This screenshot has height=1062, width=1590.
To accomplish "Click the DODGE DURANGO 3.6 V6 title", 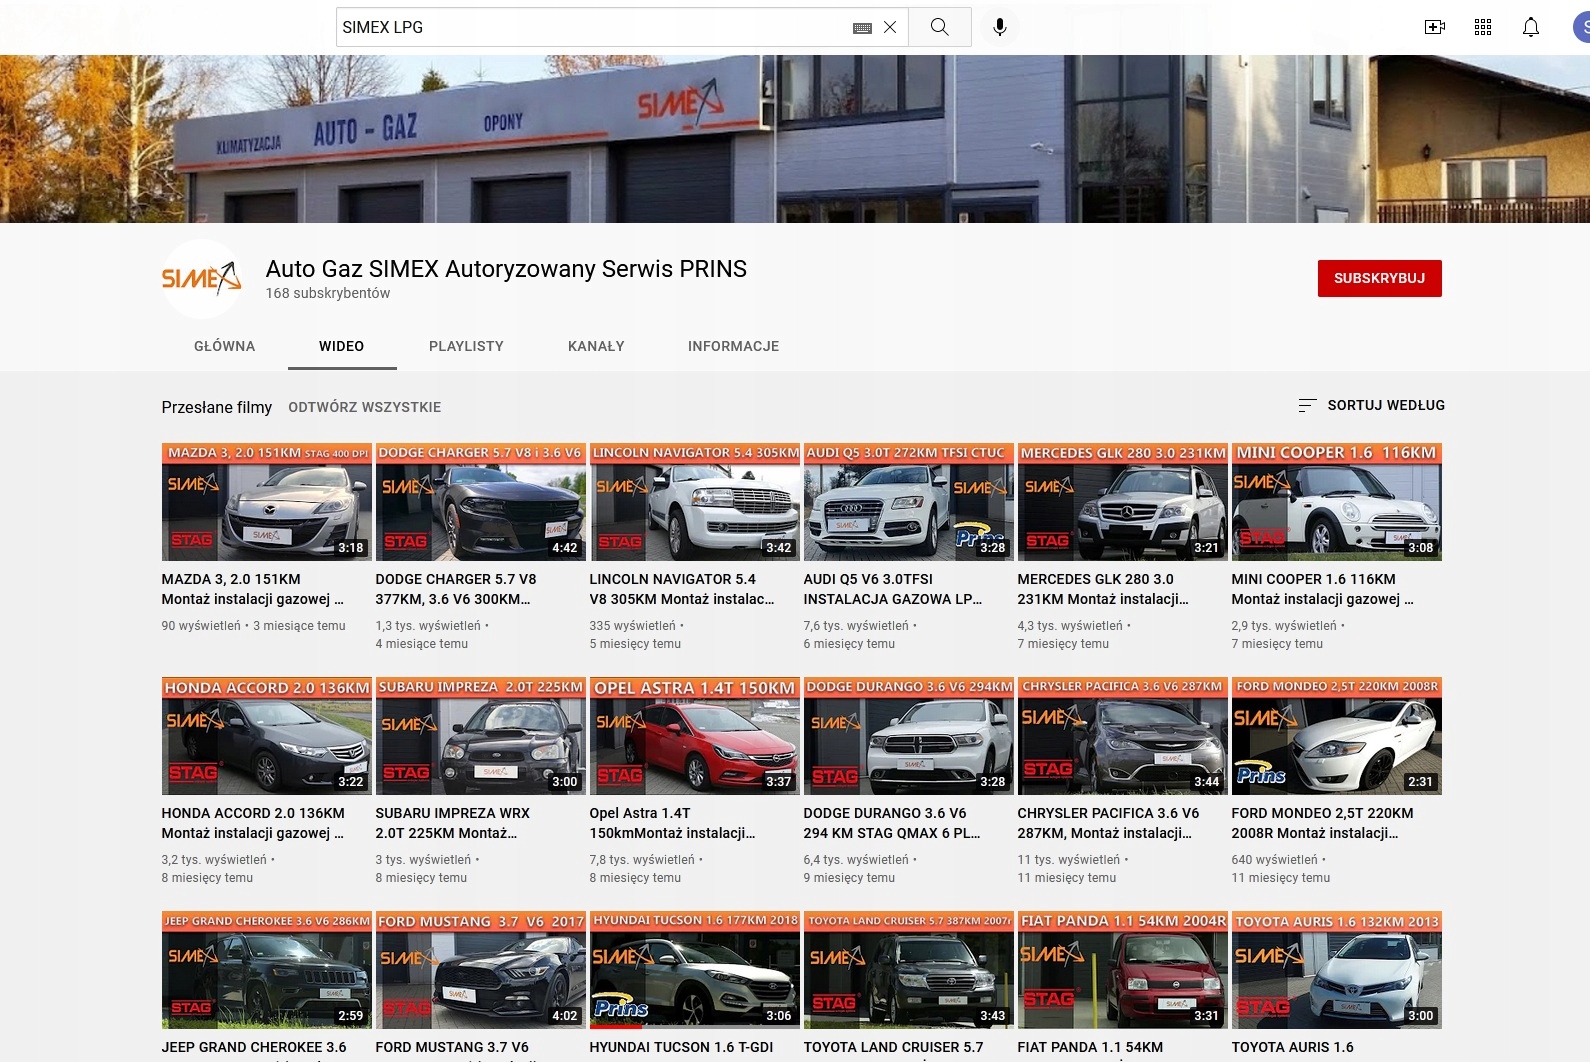I will click(x=892, y=823).
